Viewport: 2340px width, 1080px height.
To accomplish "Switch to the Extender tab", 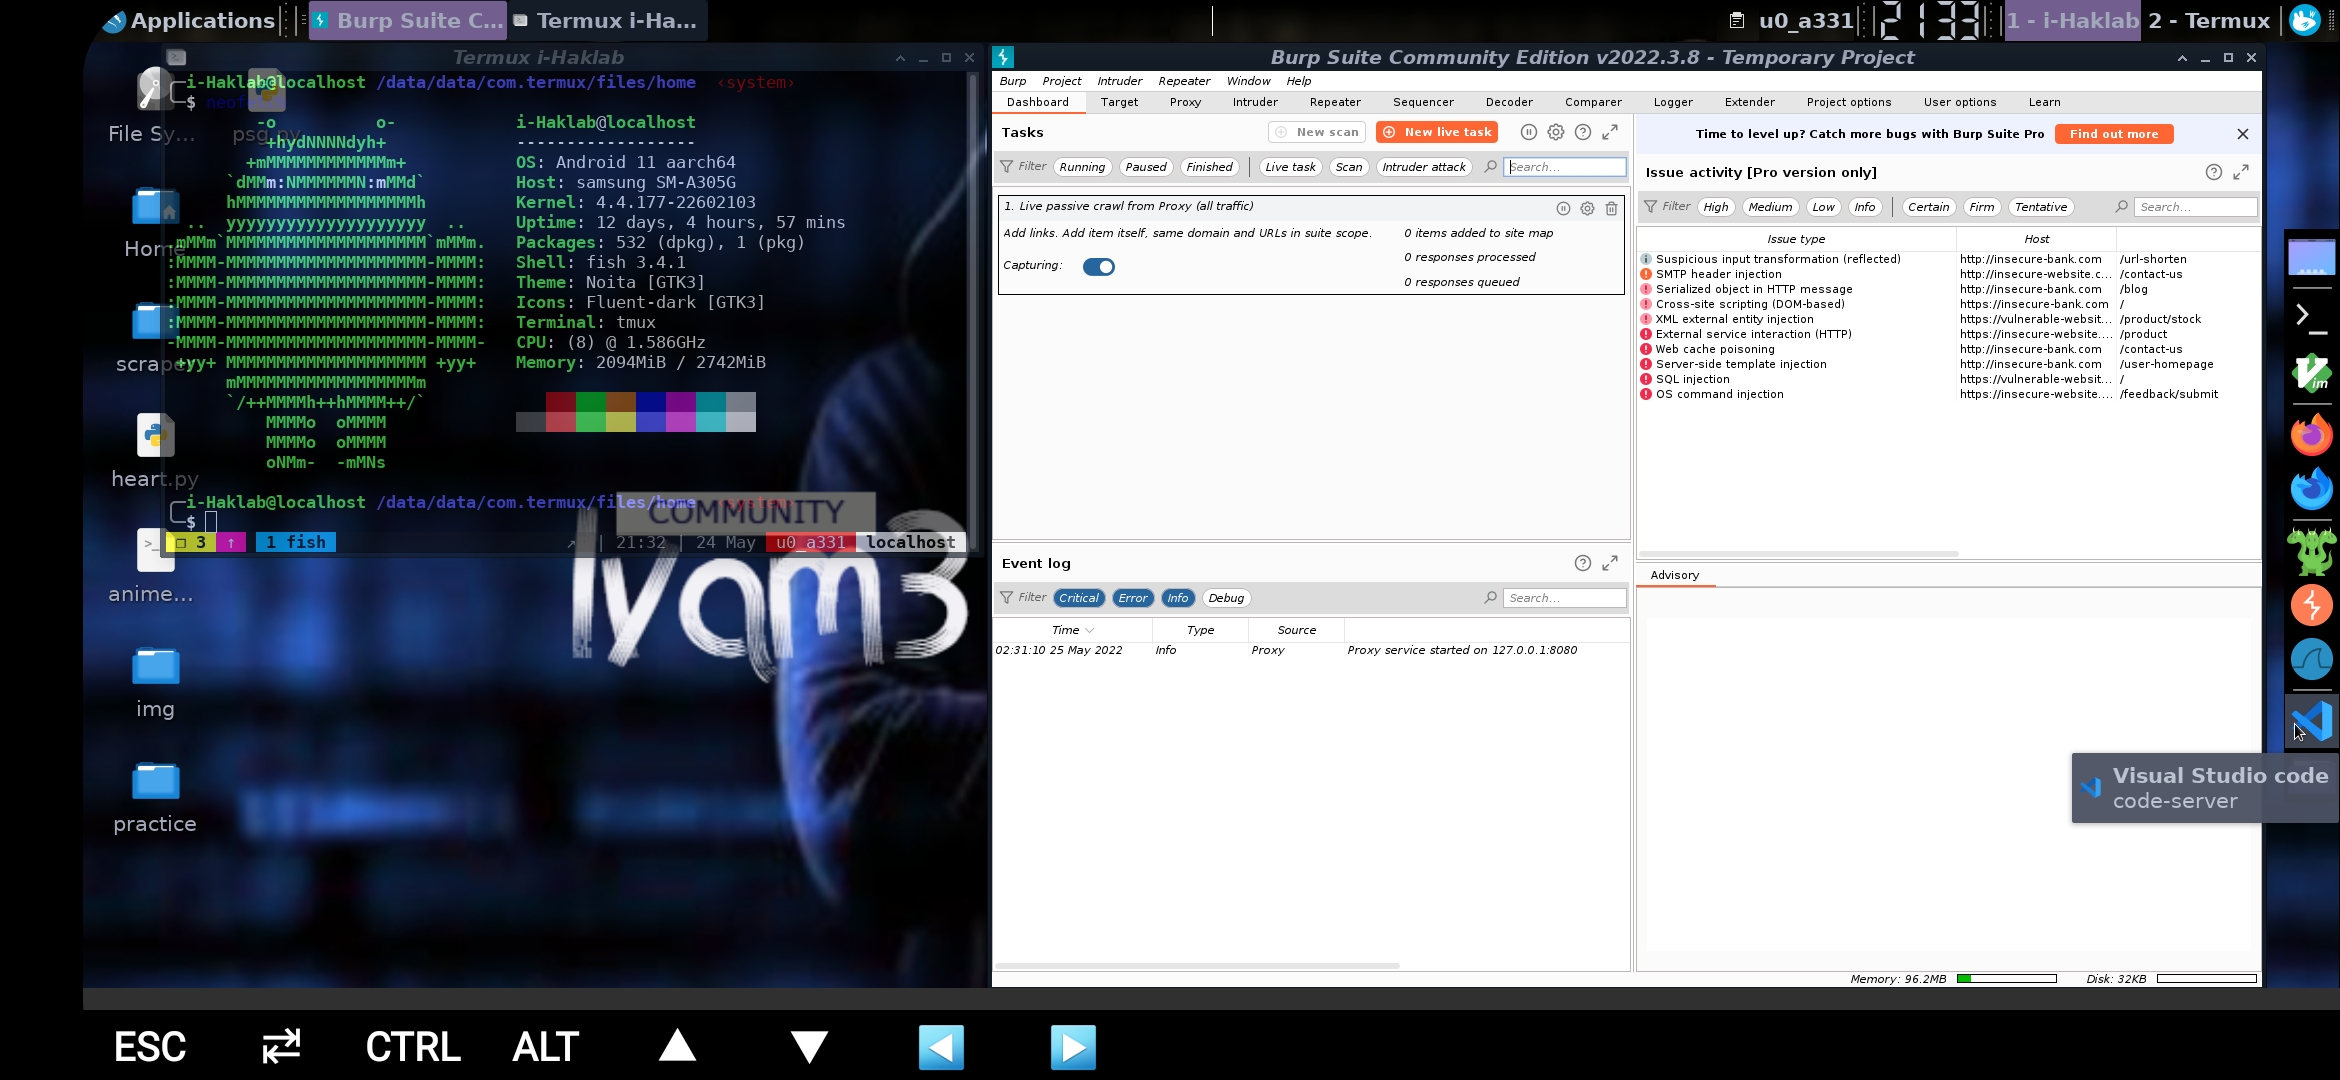I will (1749, 102).
